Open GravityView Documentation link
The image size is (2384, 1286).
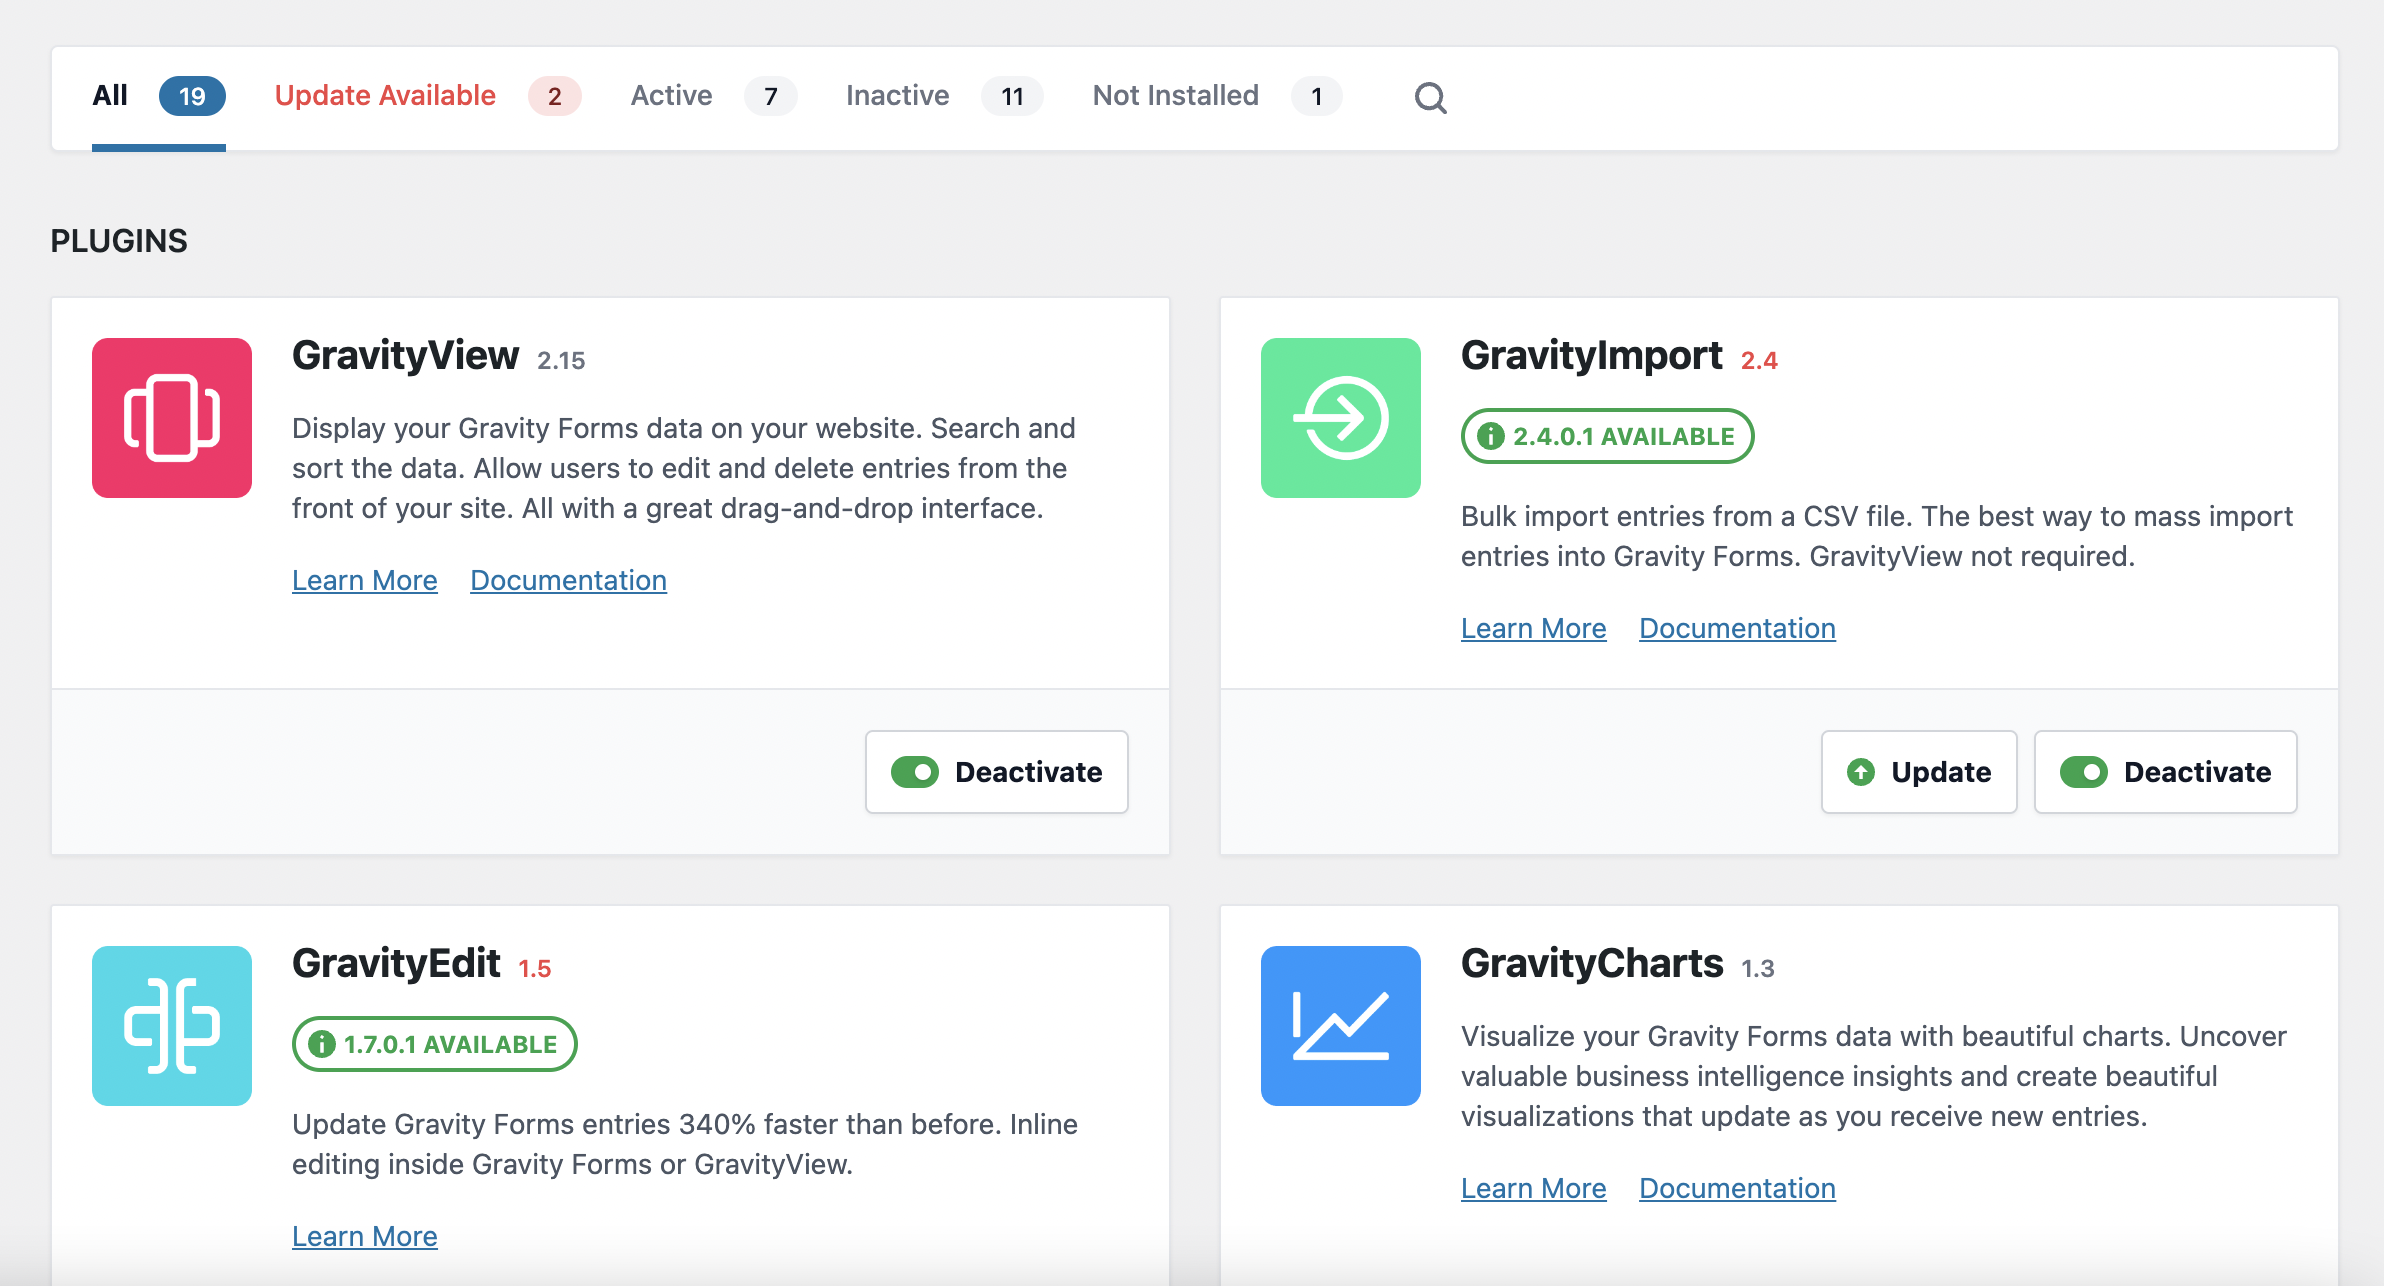[568, 580]
